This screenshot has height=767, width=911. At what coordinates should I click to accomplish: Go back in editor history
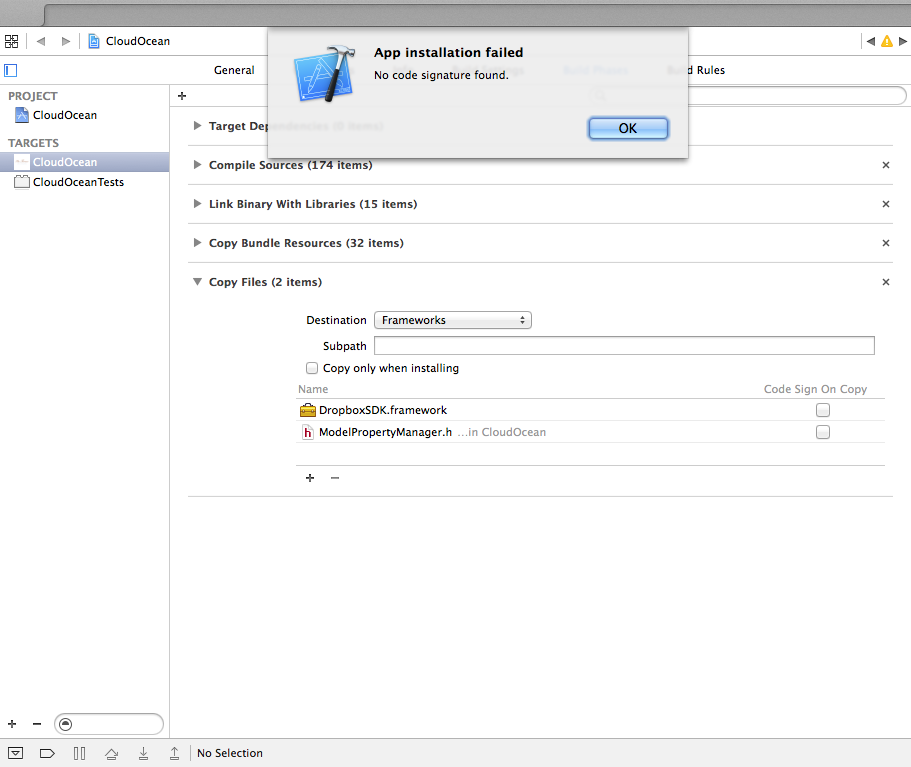pyautogui.click(x=41, y=41)
